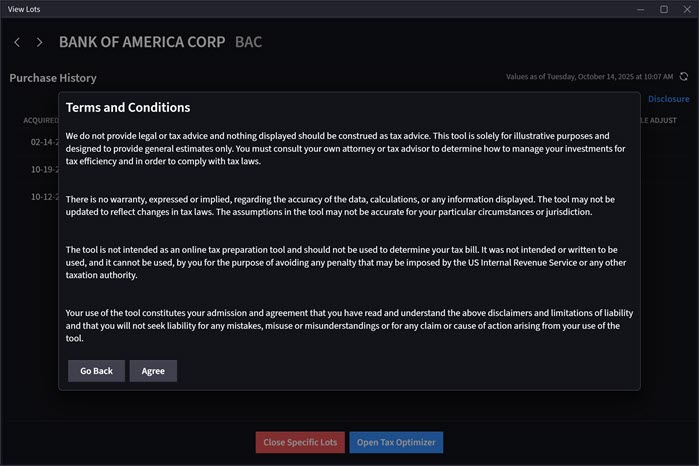Click the BANK OF AMERICA CORP title
This screenshot has height=466, width=699.
(x=142, y=43)
